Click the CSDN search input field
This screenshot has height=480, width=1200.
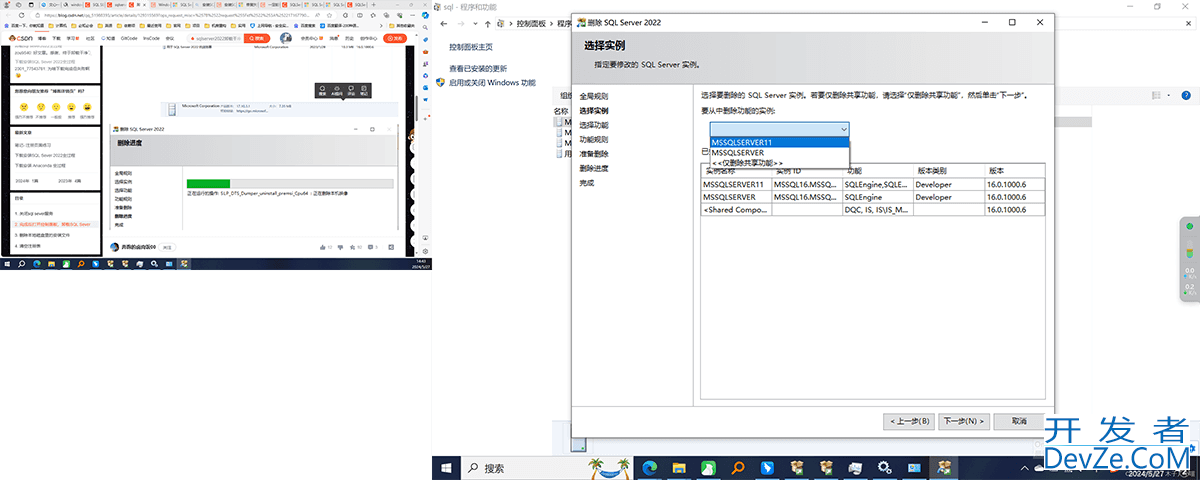pos(214,38)
